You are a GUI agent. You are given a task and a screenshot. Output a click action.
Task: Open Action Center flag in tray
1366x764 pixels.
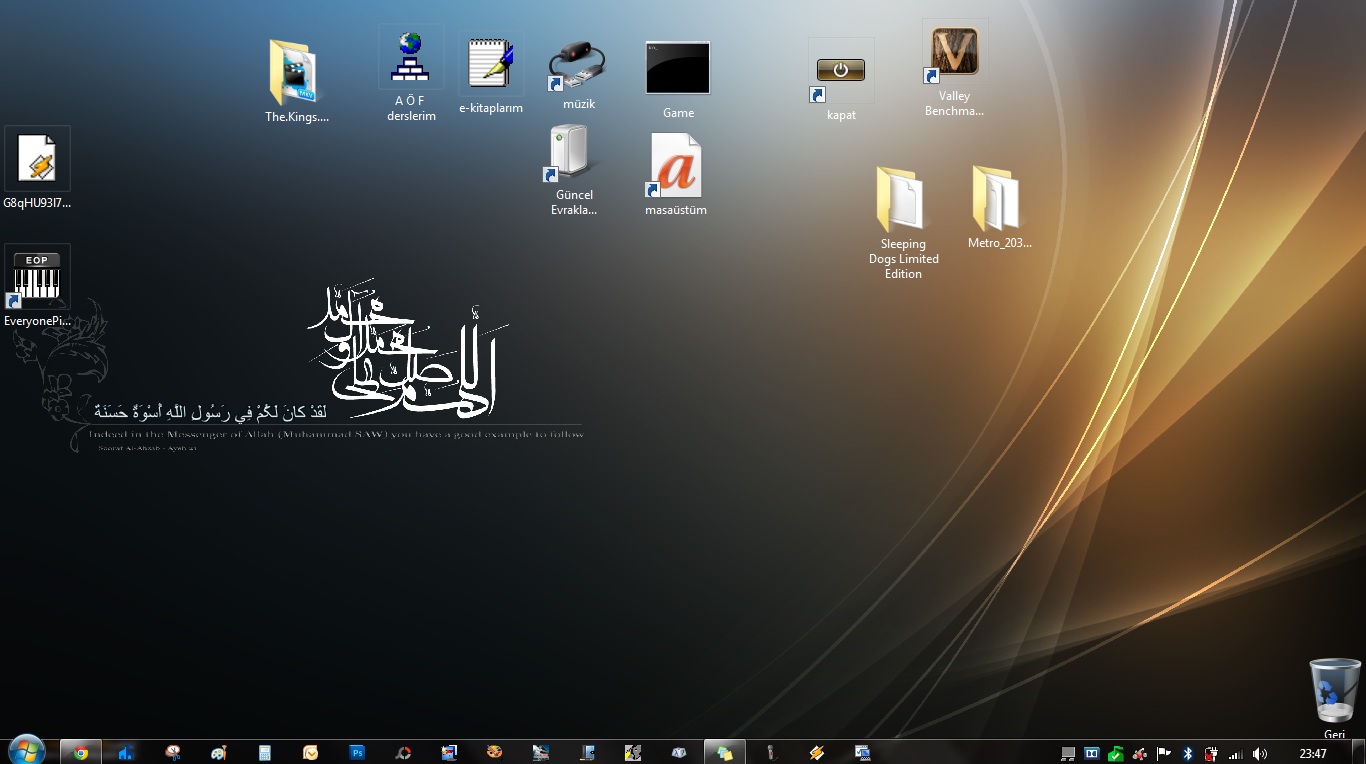click(x=1163, y=753)
